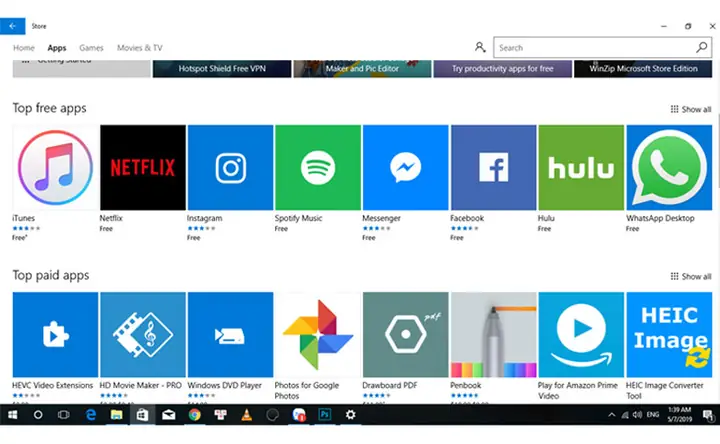Open Task View in the taskbar
This screenshot has height=444, width=720.
tap(64, 415)
